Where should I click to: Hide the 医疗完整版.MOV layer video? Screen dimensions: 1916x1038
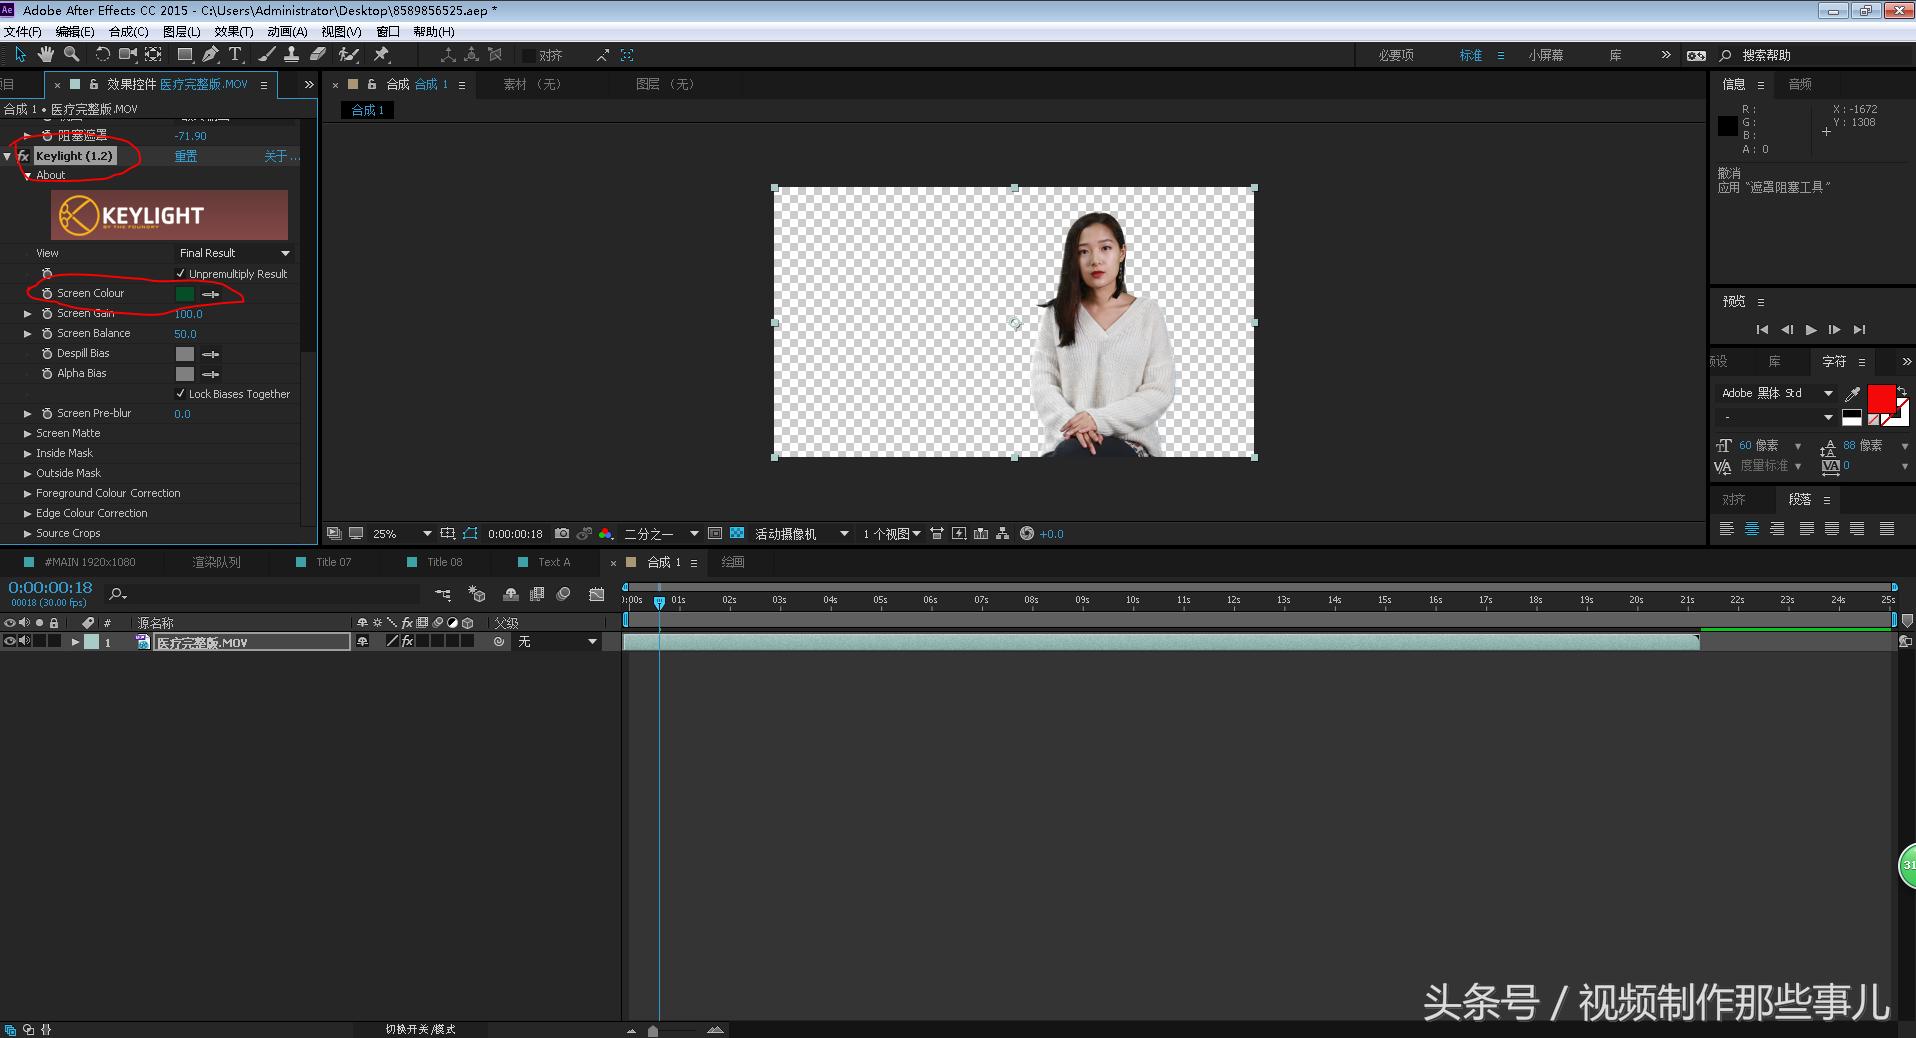coord(9,642)
